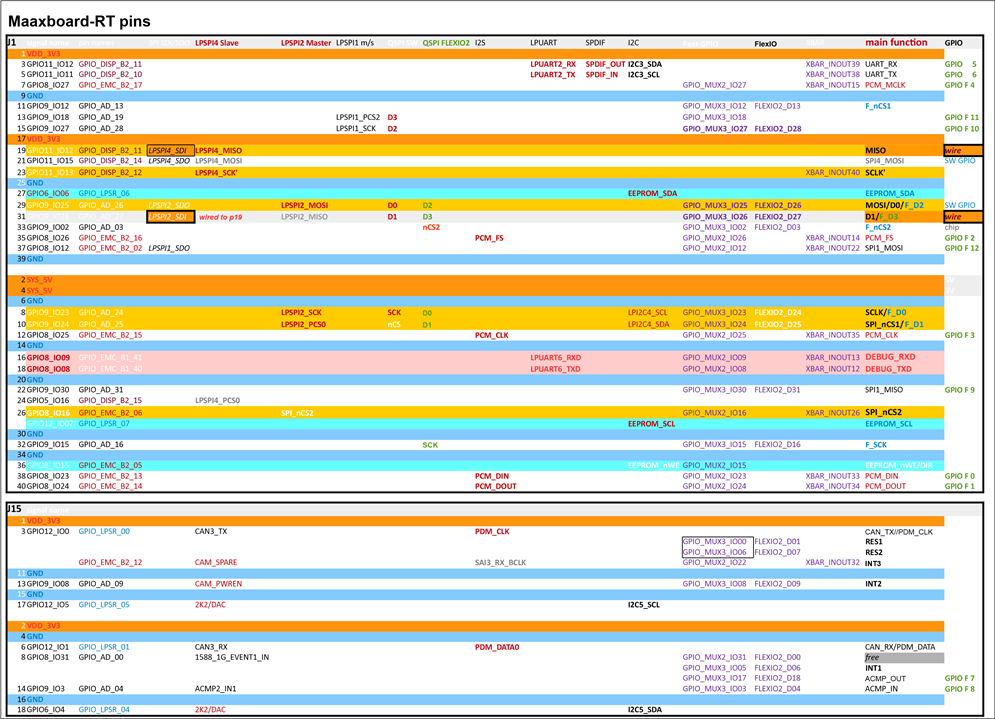The image size is (995, 719).
Task: Select the INT3 main function cell
Action: click(x=873, y=564)
